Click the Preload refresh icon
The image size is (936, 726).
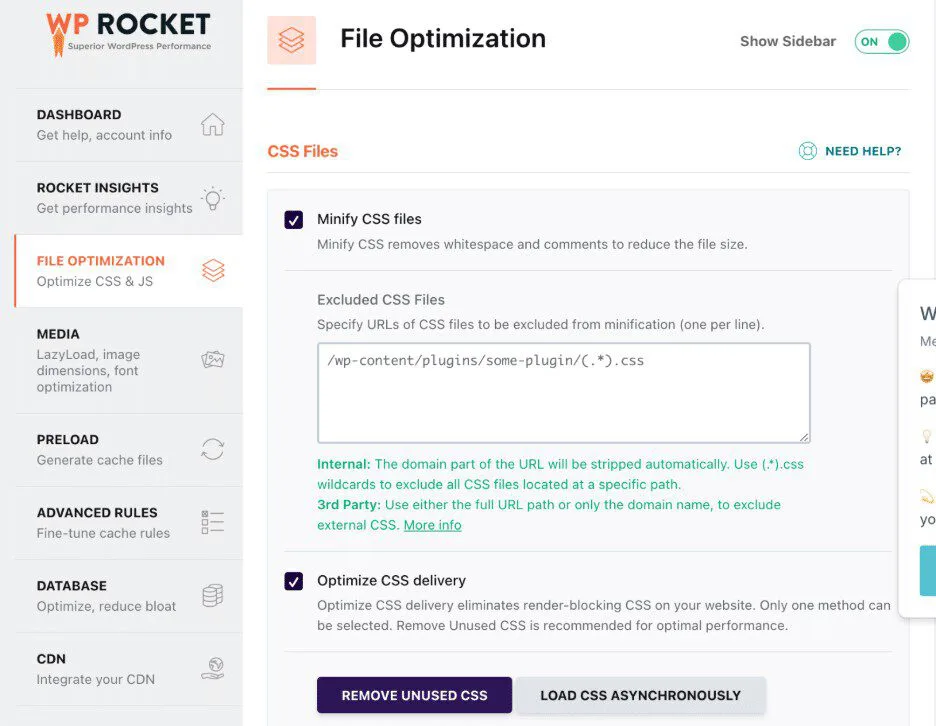[x=212, y=450]
